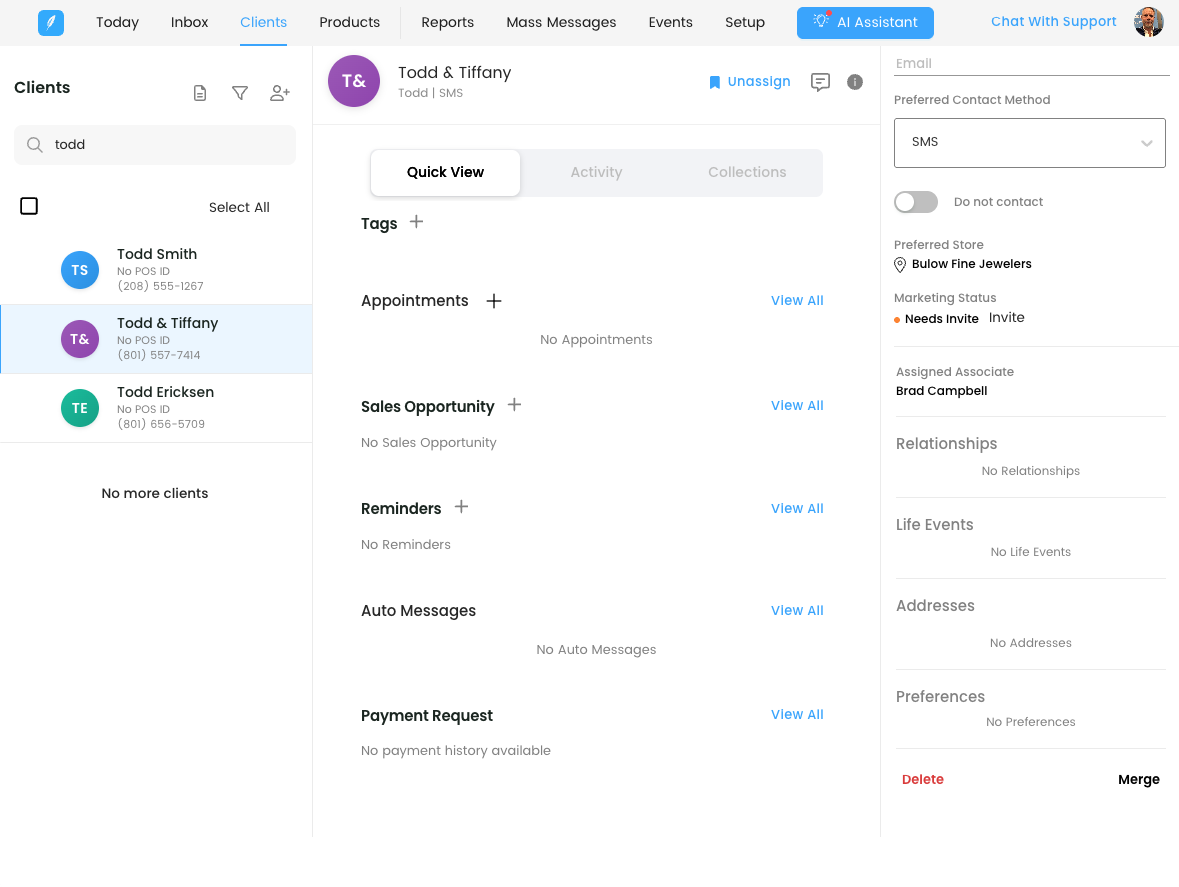Image resolution: width=1179 pixels, height=887 pixels.
Task: Switch to the Quick View tab
Action: pos(445,172)
